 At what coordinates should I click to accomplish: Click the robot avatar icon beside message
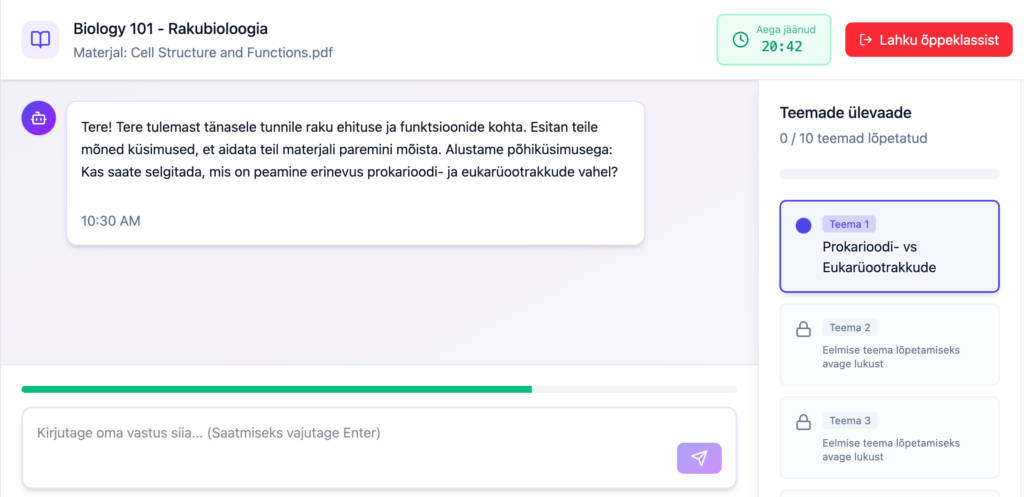coord(39,117)
